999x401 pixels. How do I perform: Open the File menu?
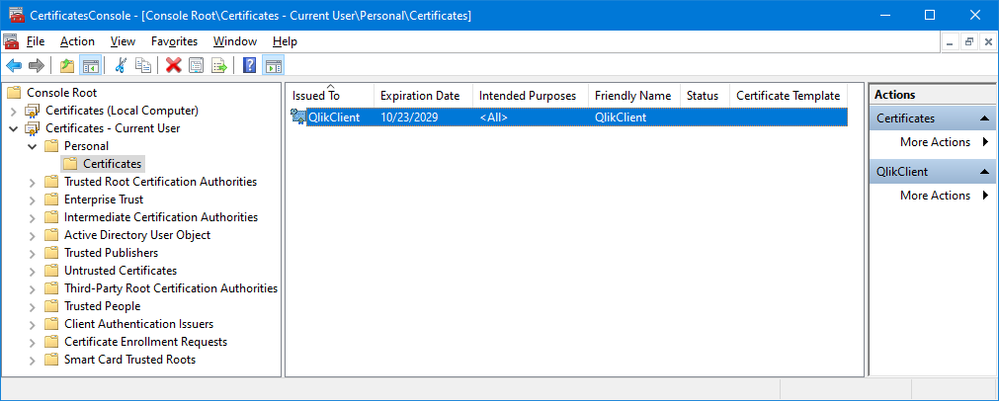(36, 41)
